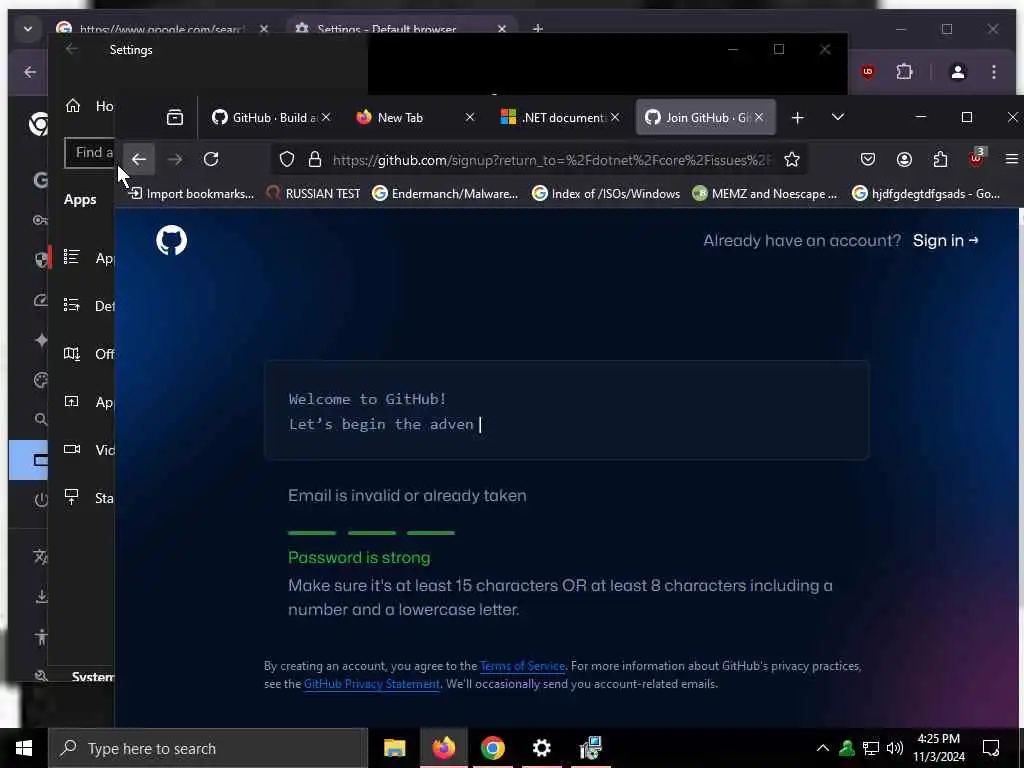1024x768 pixels.
Task: Open Firefox account icon
Action: [904, 159]
